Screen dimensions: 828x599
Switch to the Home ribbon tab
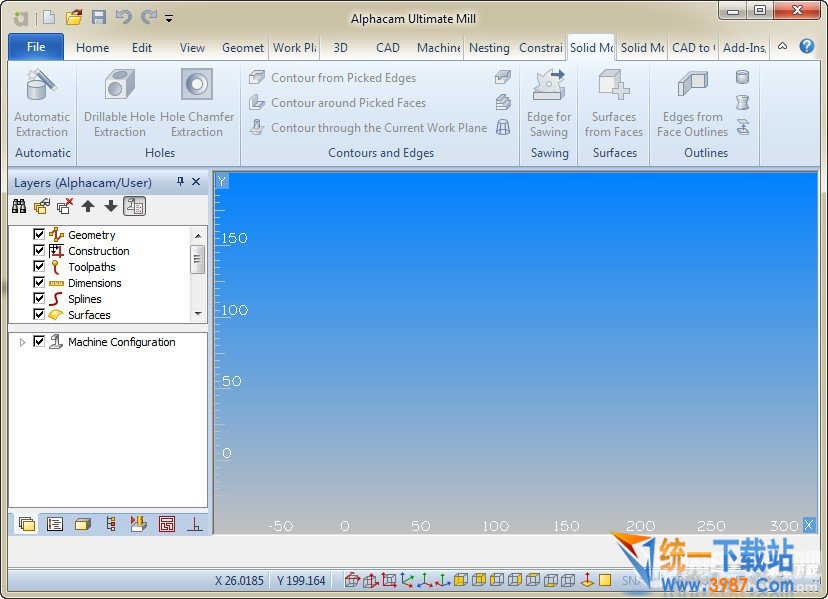tap(92, 48)
